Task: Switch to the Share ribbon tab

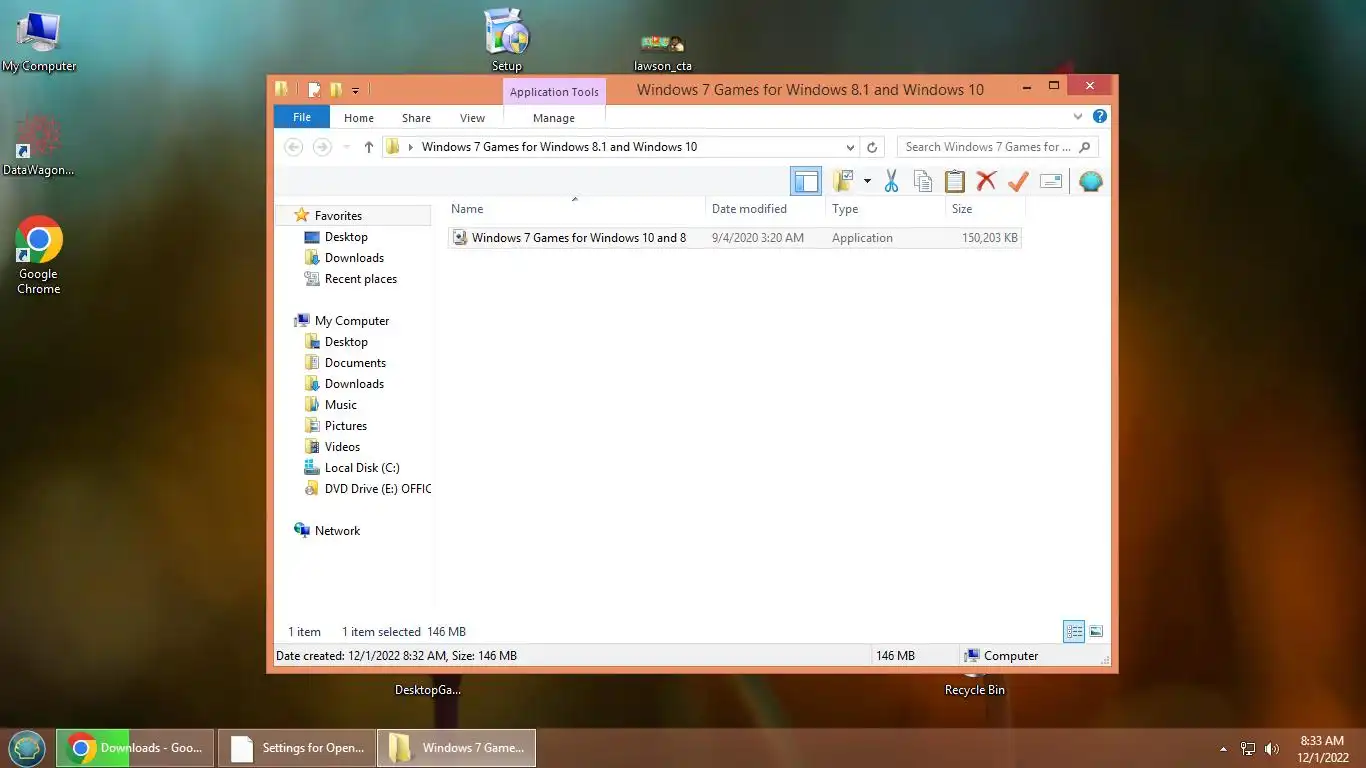Action: click(x=416, y=118)
